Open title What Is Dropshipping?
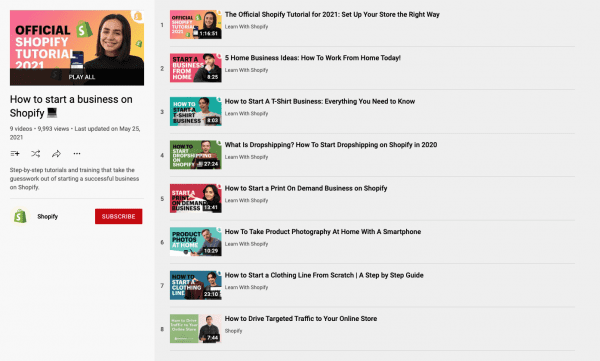 tap(331, 145)
